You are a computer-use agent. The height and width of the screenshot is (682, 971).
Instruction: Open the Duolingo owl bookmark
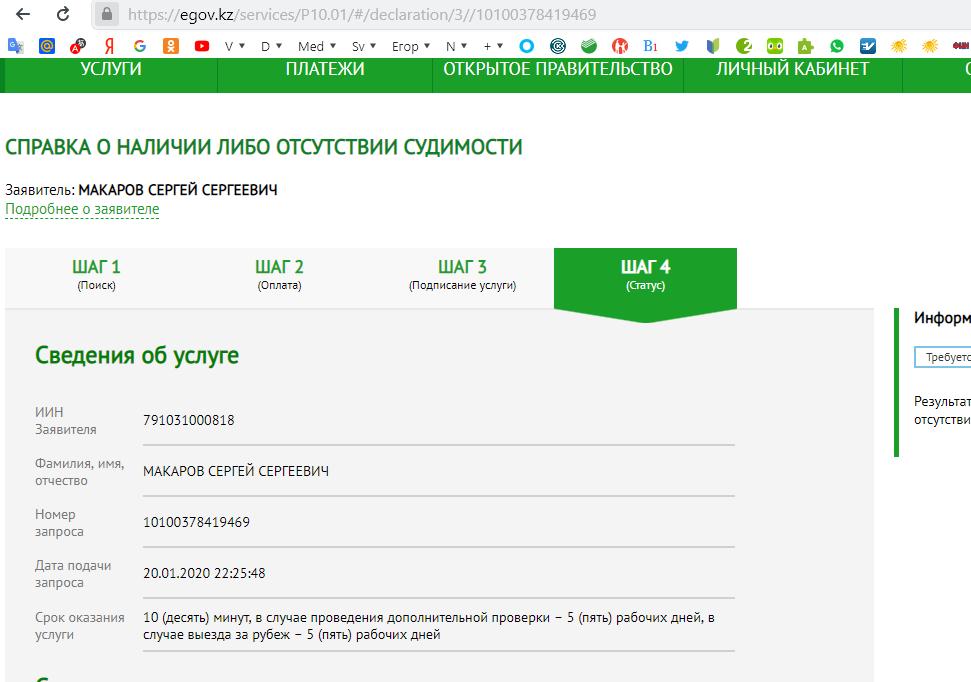(x=775, y=46)
